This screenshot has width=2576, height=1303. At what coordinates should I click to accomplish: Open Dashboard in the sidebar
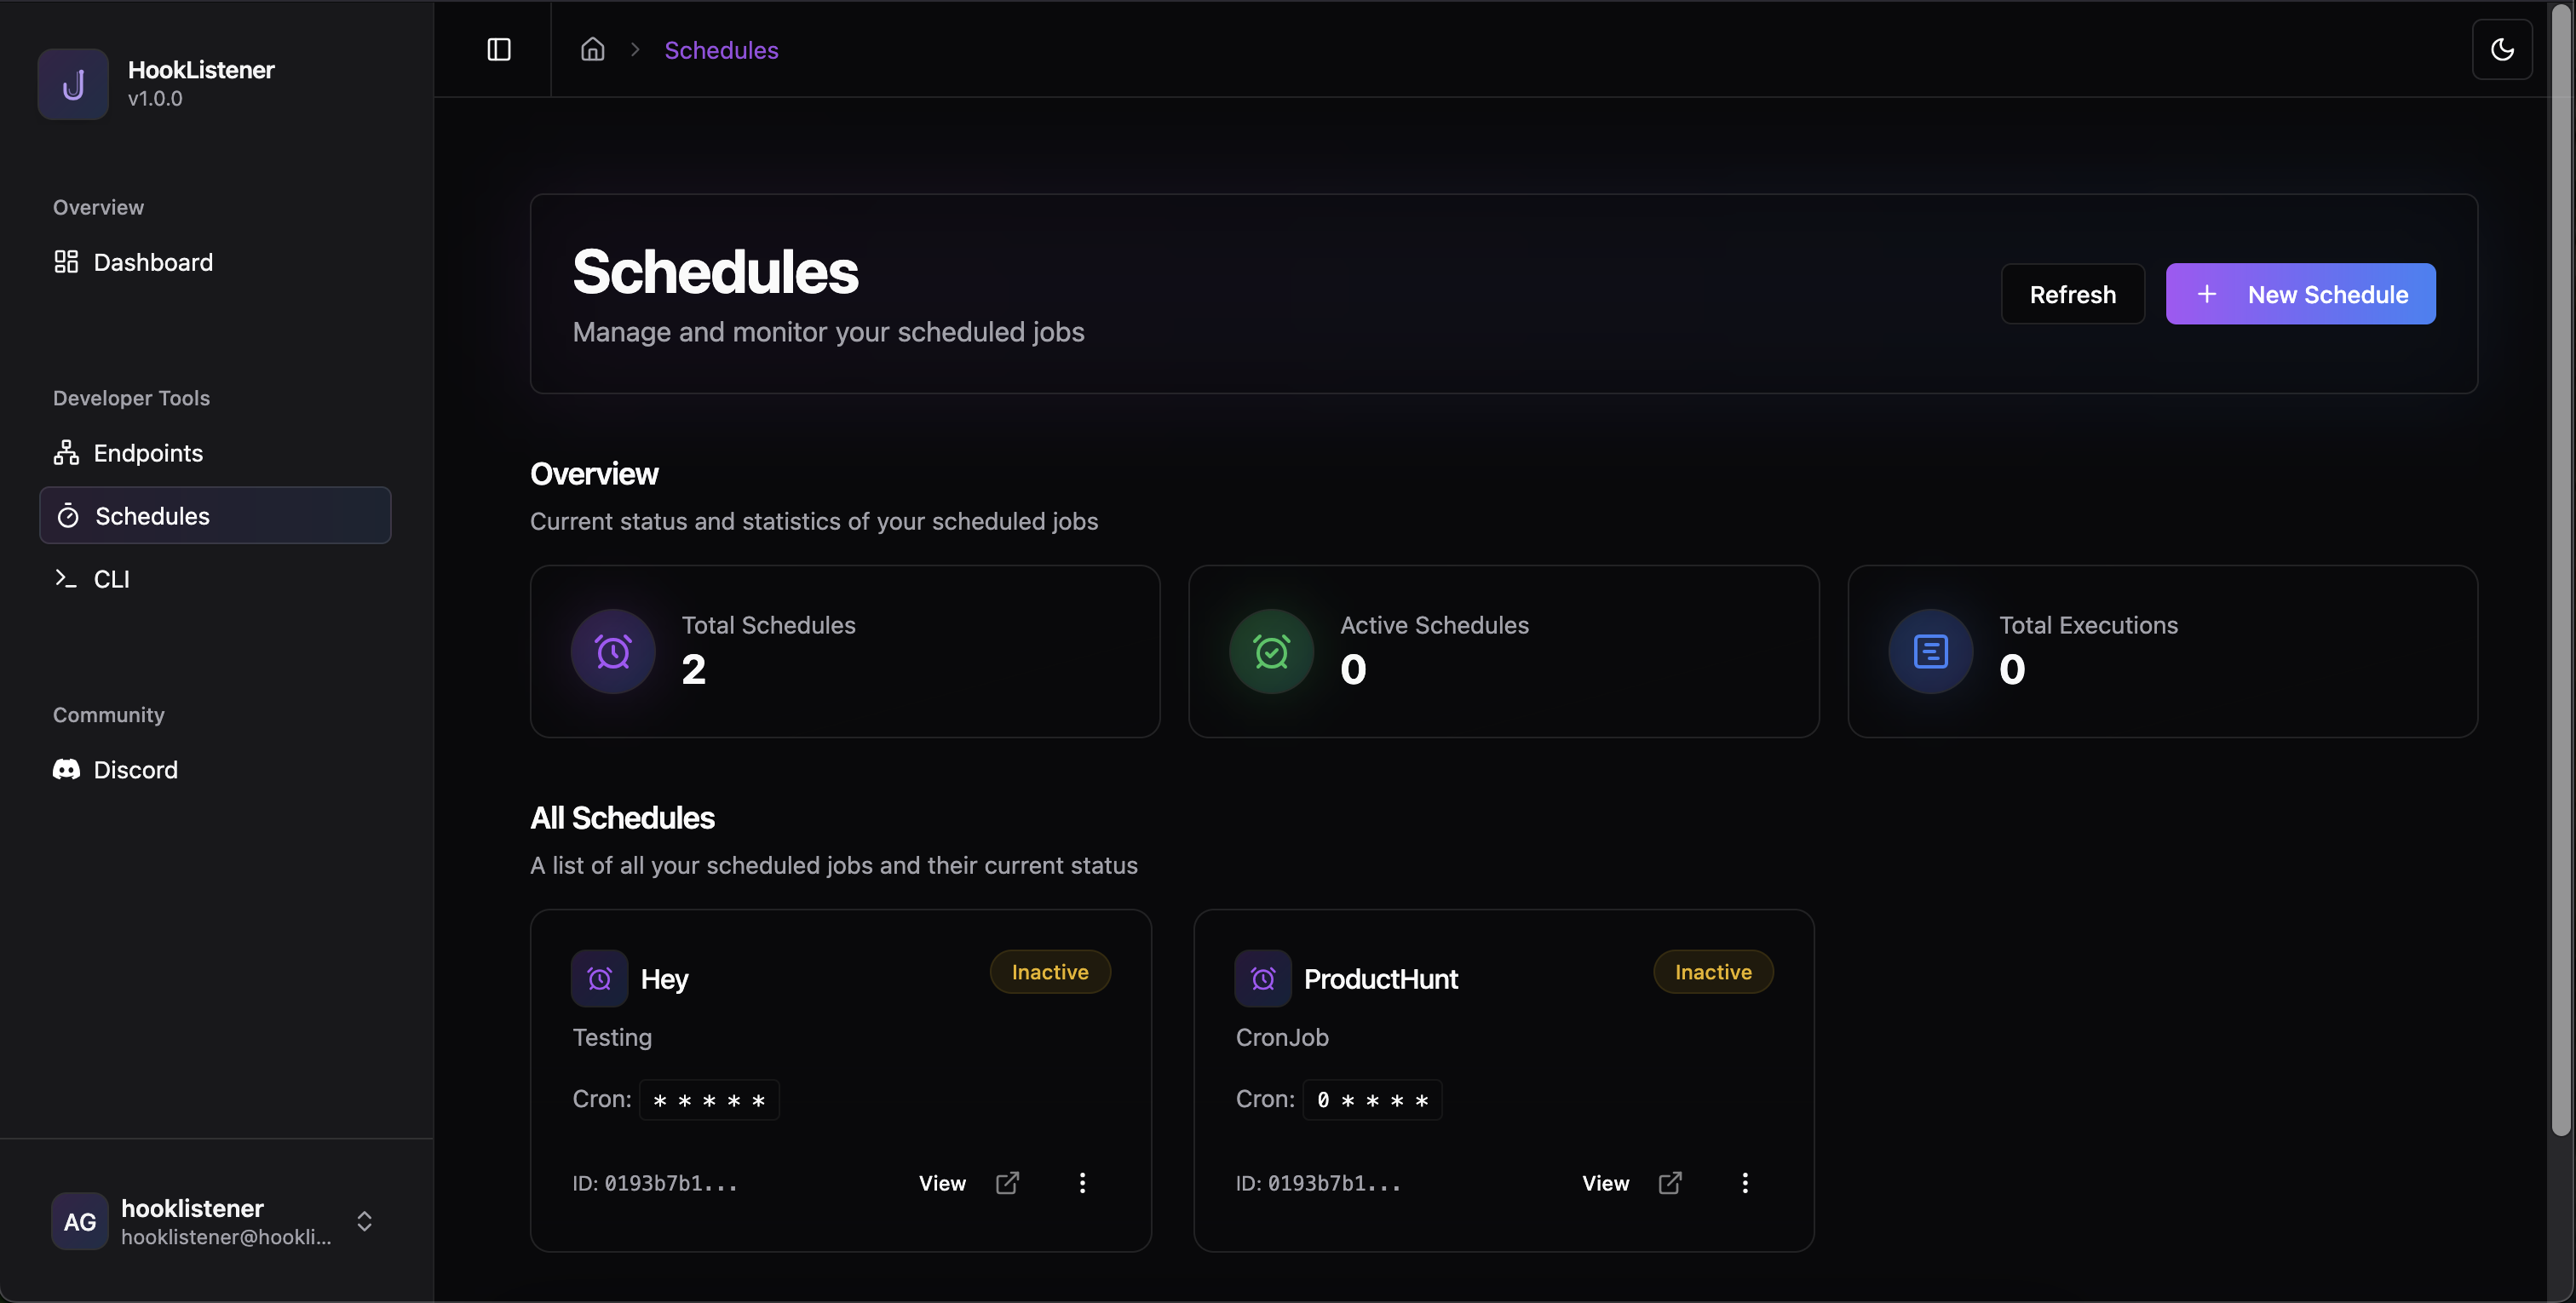tap(152, 262)
